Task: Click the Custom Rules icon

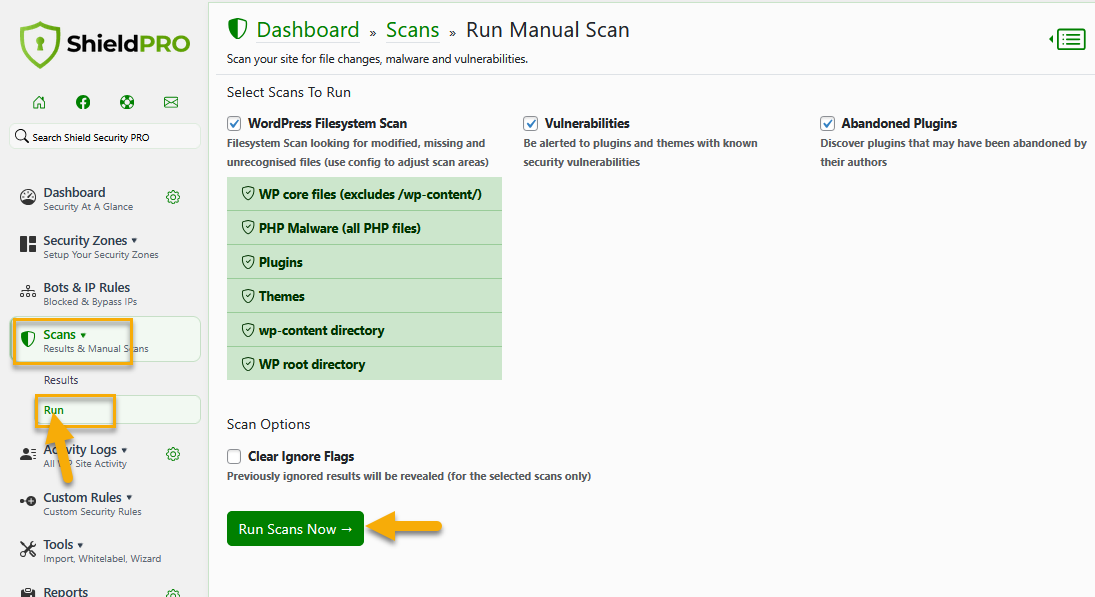Action: point(28,501)
